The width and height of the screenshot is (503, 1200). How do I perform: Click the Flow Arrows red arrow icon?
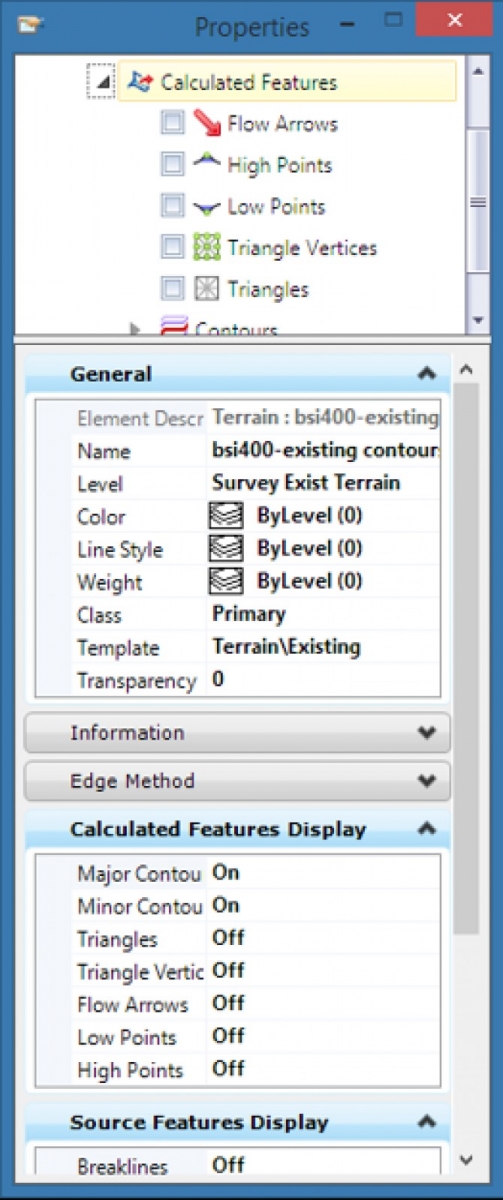207,123
